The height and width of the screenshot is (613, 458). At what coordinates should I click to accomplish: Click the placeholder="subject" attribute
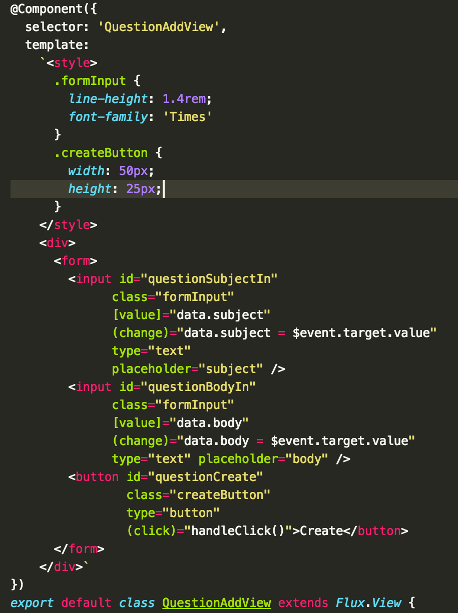pos(188,369)
